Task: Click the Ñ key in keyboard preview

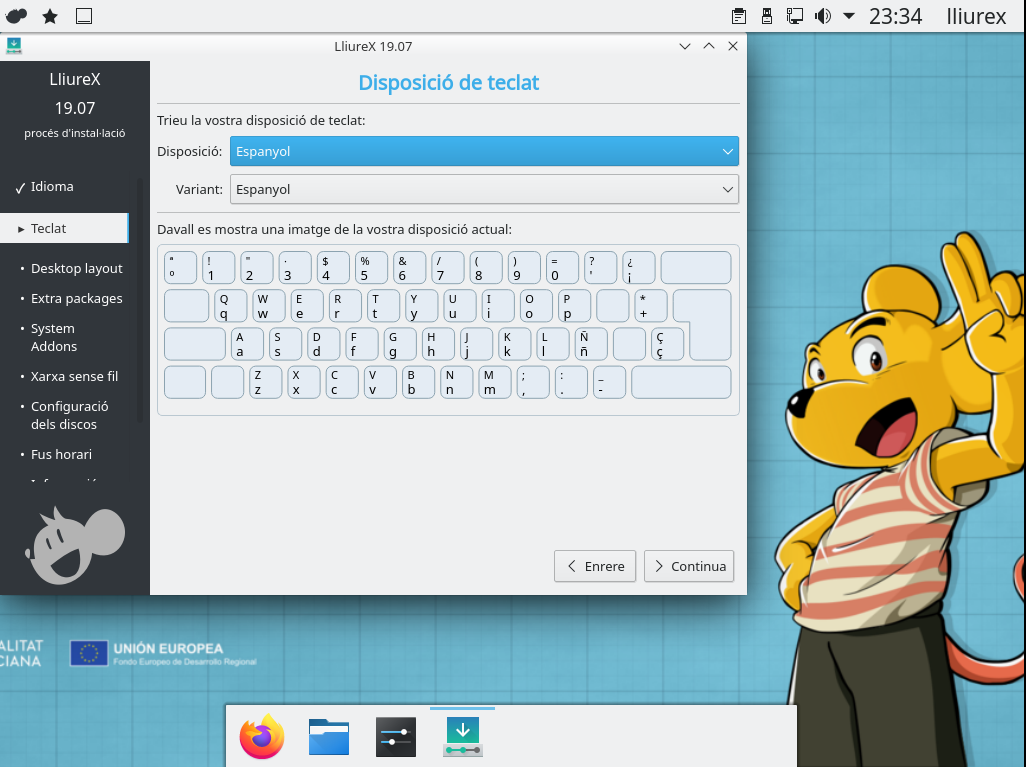Action: point(591,344)
